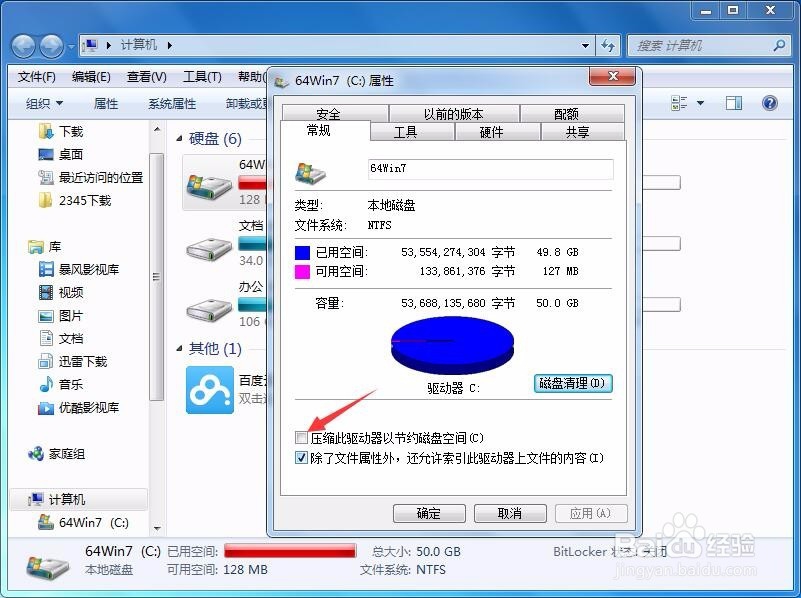801x598 pixels.
Task: Enable 压缩此驱动器以节约磁盘空间 checkbox
Action: click(x=301, y=438)
